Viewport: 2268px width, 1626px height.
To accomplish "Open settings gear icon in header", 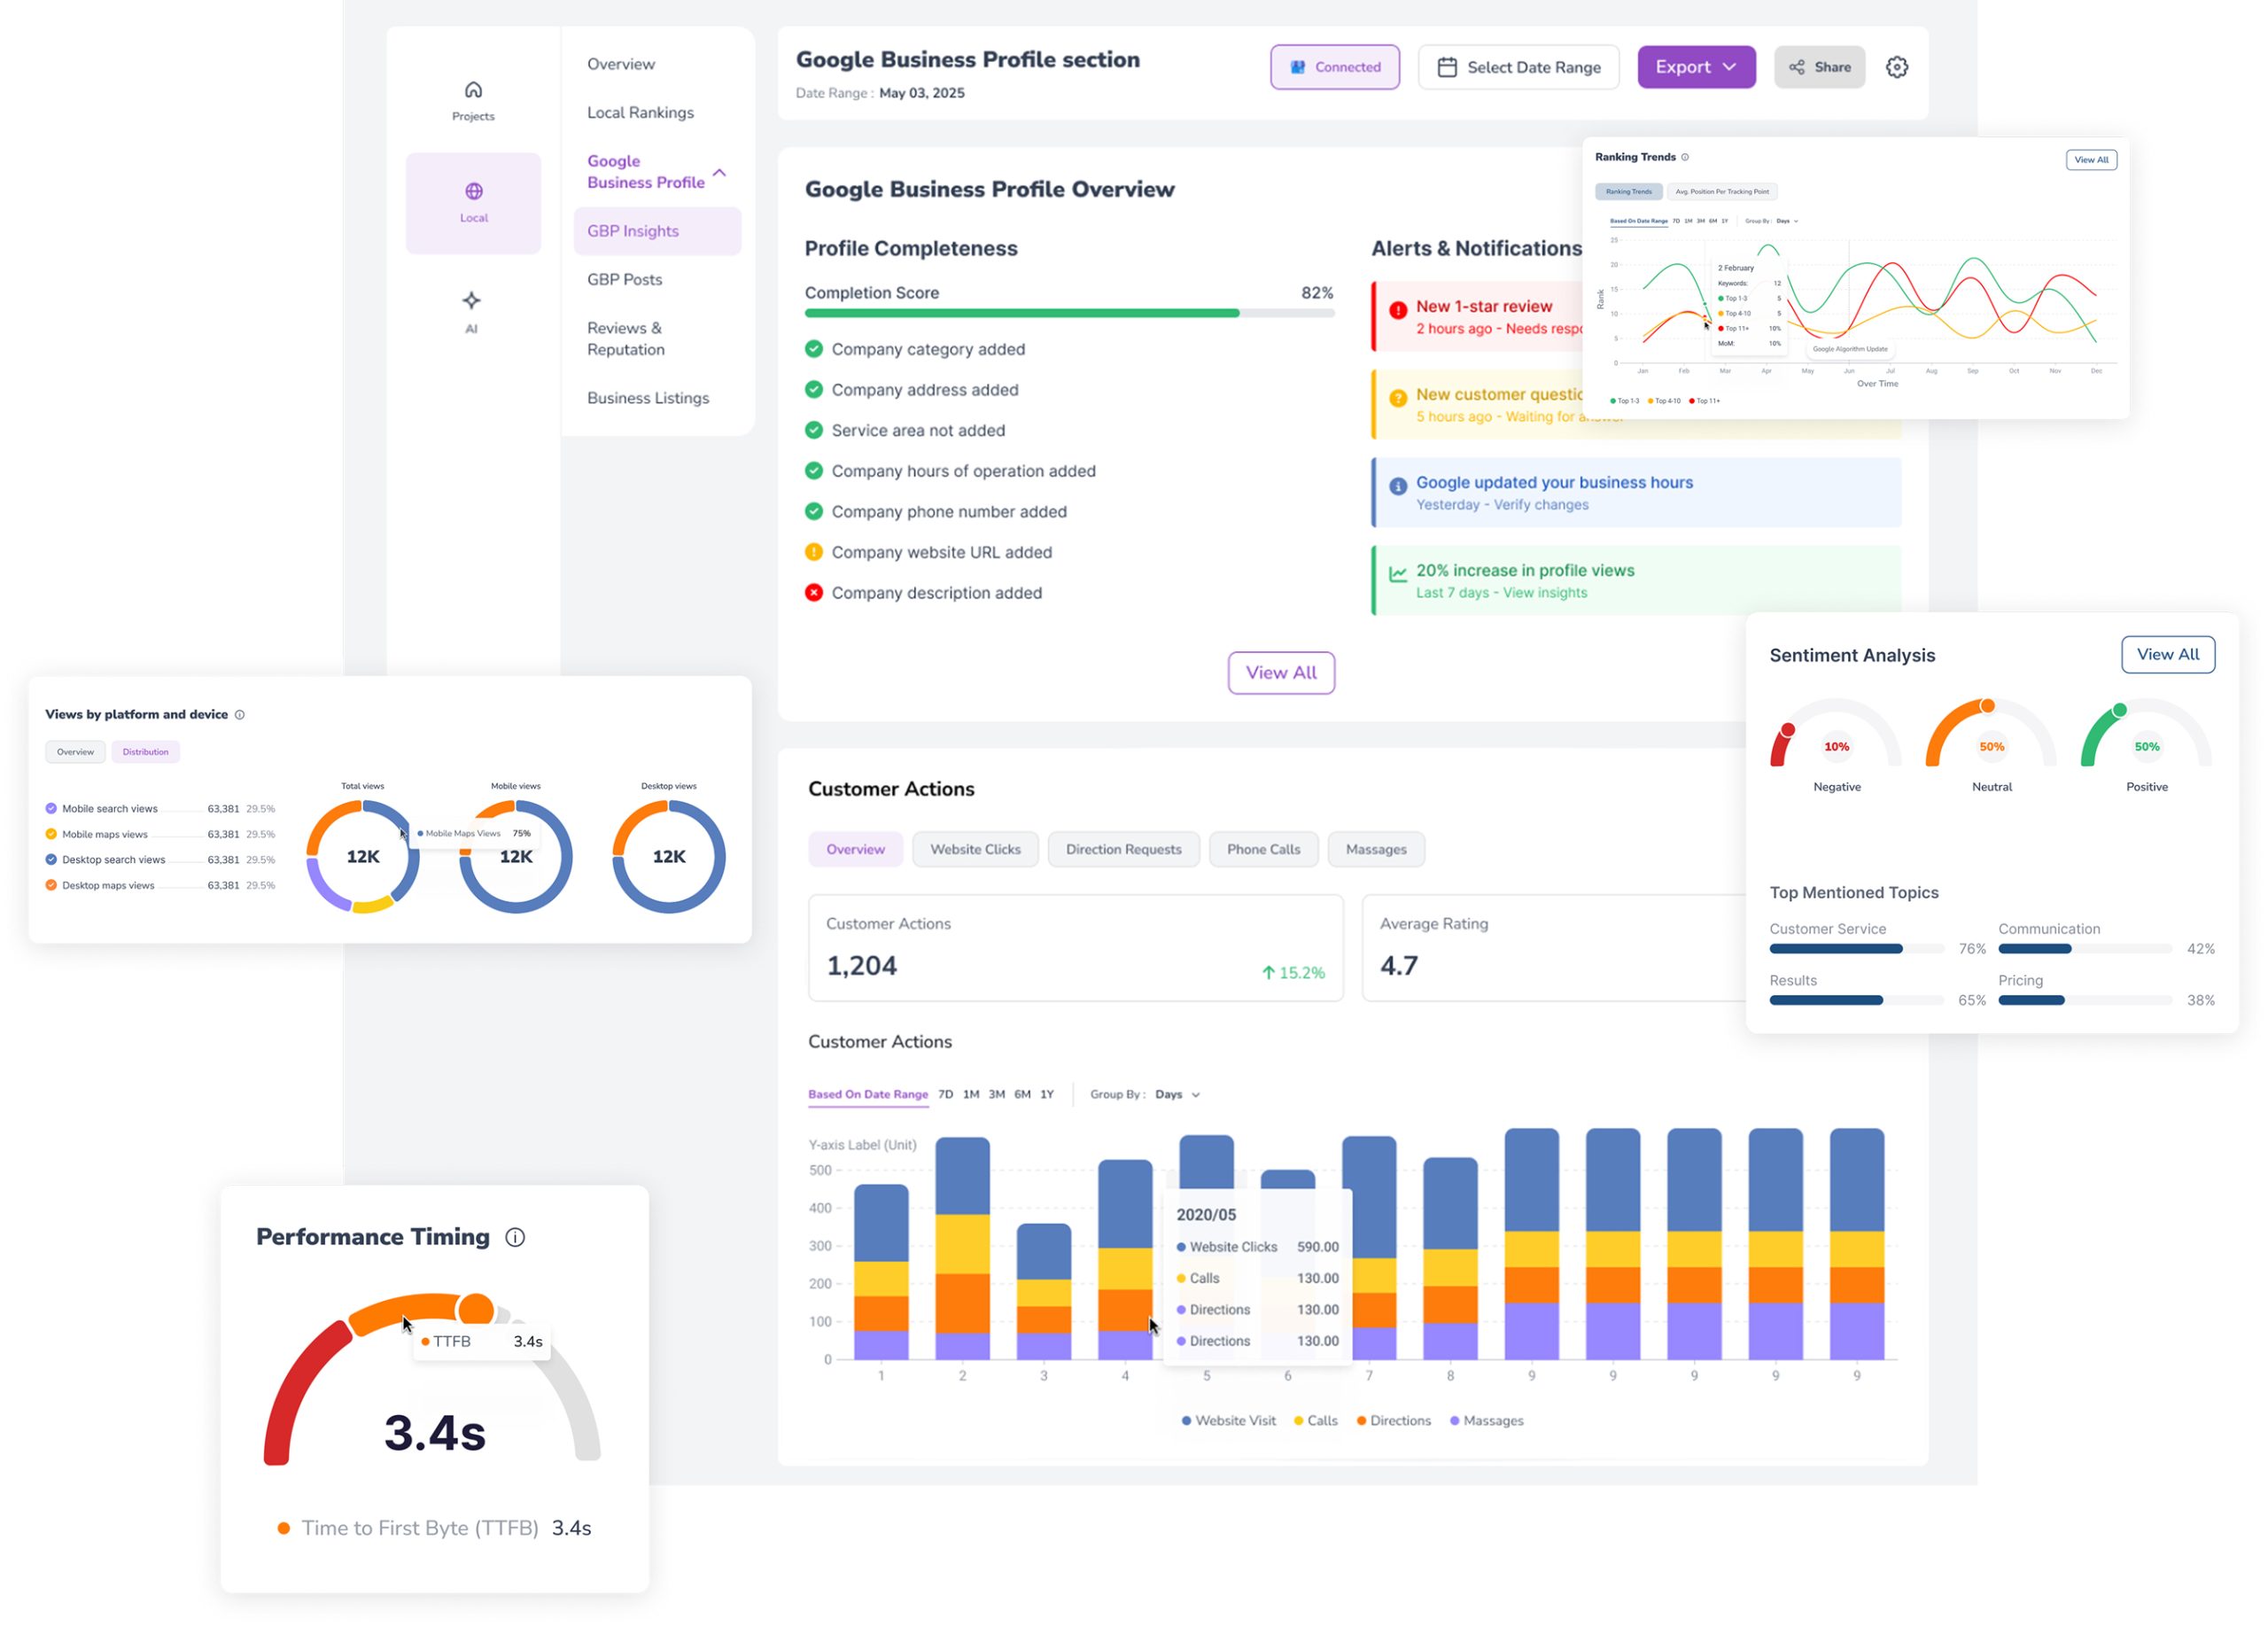I will (1896, 67).
